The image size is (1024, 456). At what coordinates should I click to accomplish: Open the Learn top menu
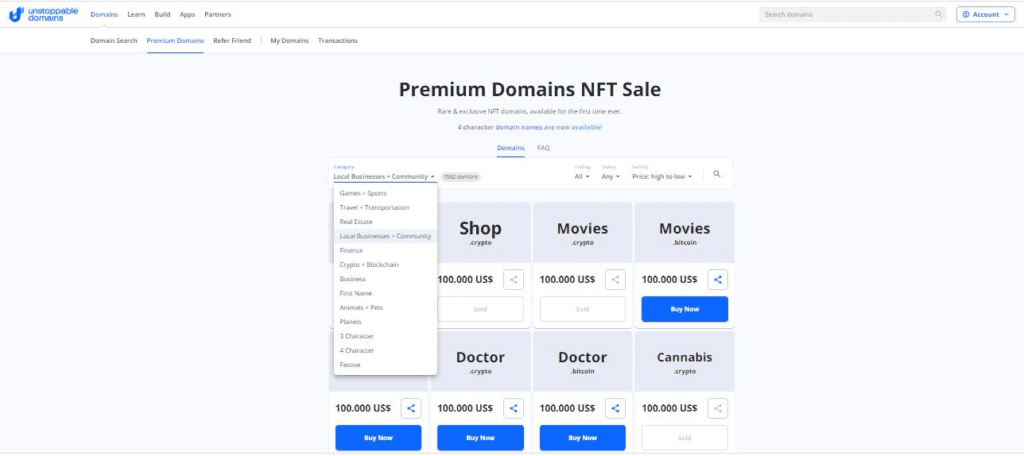coord(136,14)
